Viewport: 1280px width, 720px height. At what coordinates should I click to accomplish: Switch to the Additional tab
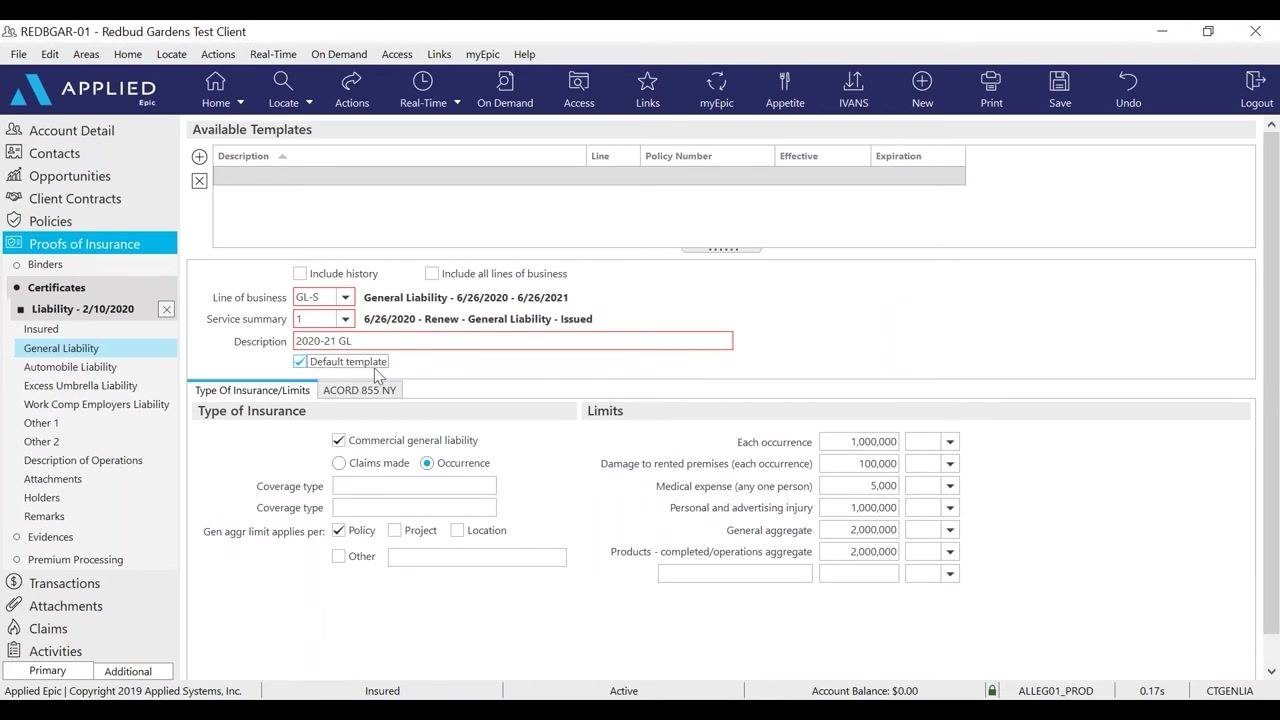128,671
